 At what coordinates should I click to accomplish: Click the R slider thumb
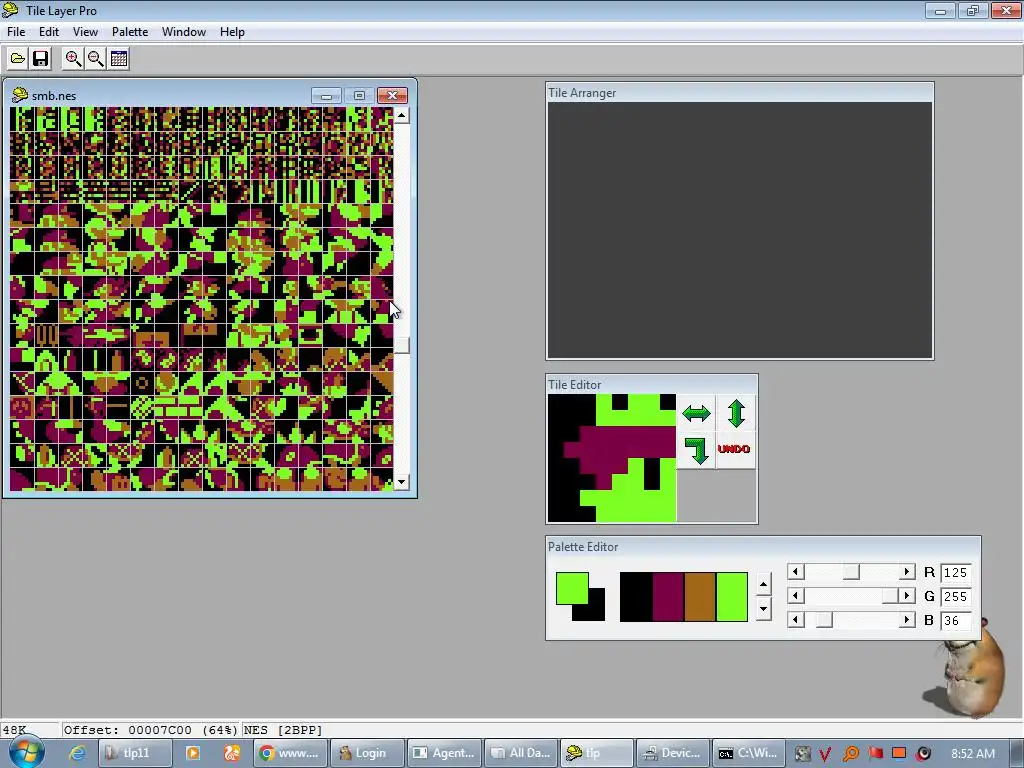coord(851,572)
